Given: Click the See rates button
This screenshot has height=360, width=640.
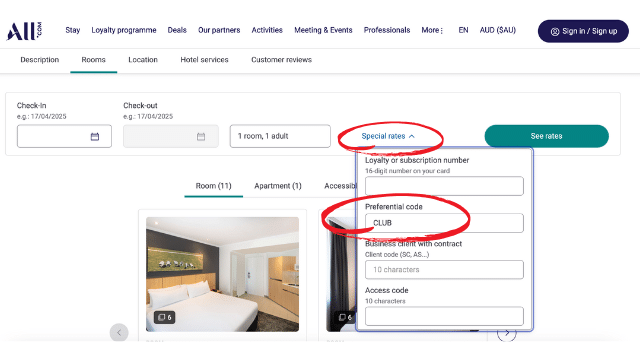Looking at the screenshot, I should tap(547, 136).
